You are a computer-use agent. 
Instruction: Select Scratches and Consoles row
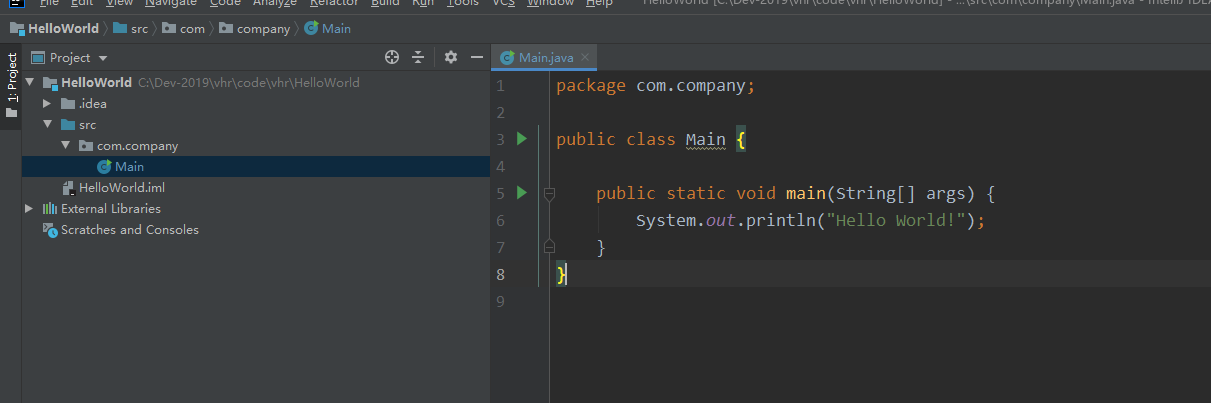tap(256, 230)
